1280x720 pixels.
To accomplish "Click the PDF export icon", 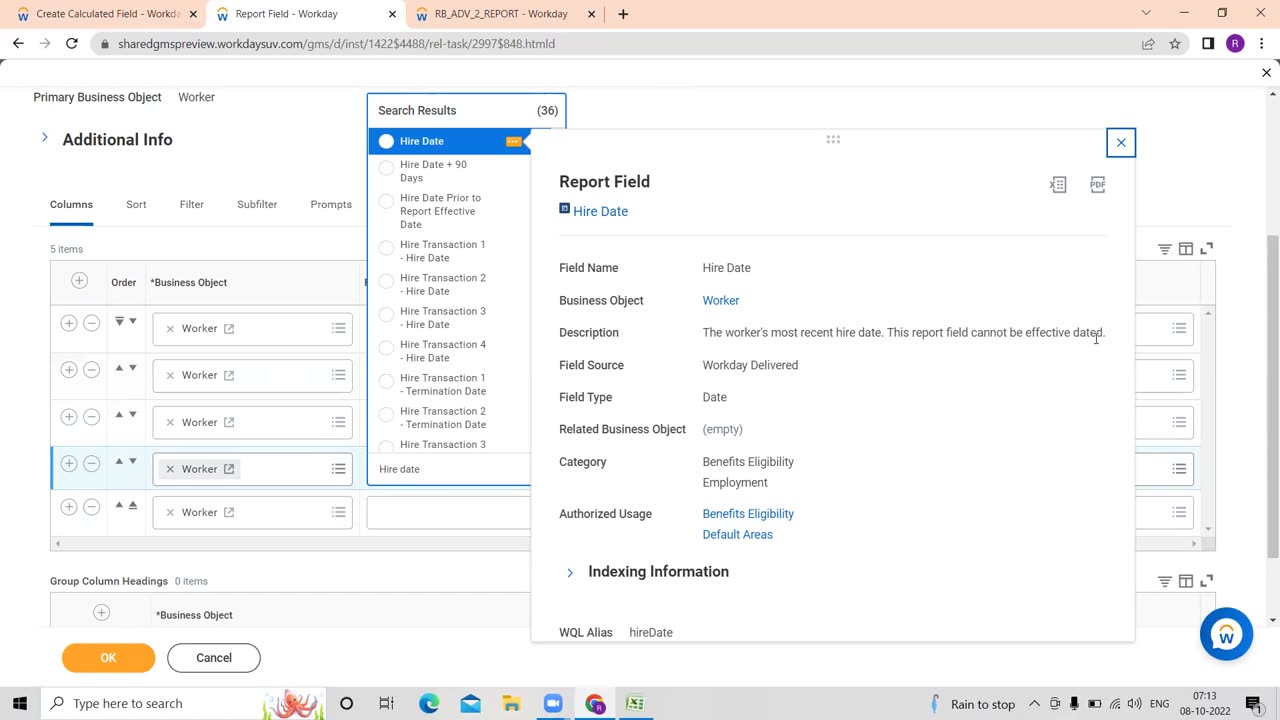I will click(x=1097, y=184).
